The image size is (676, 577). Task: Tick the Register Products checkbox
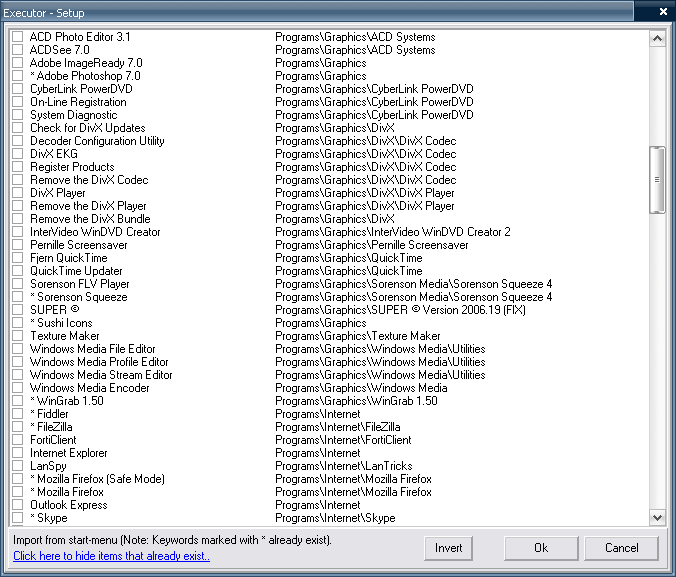point(18,166)
